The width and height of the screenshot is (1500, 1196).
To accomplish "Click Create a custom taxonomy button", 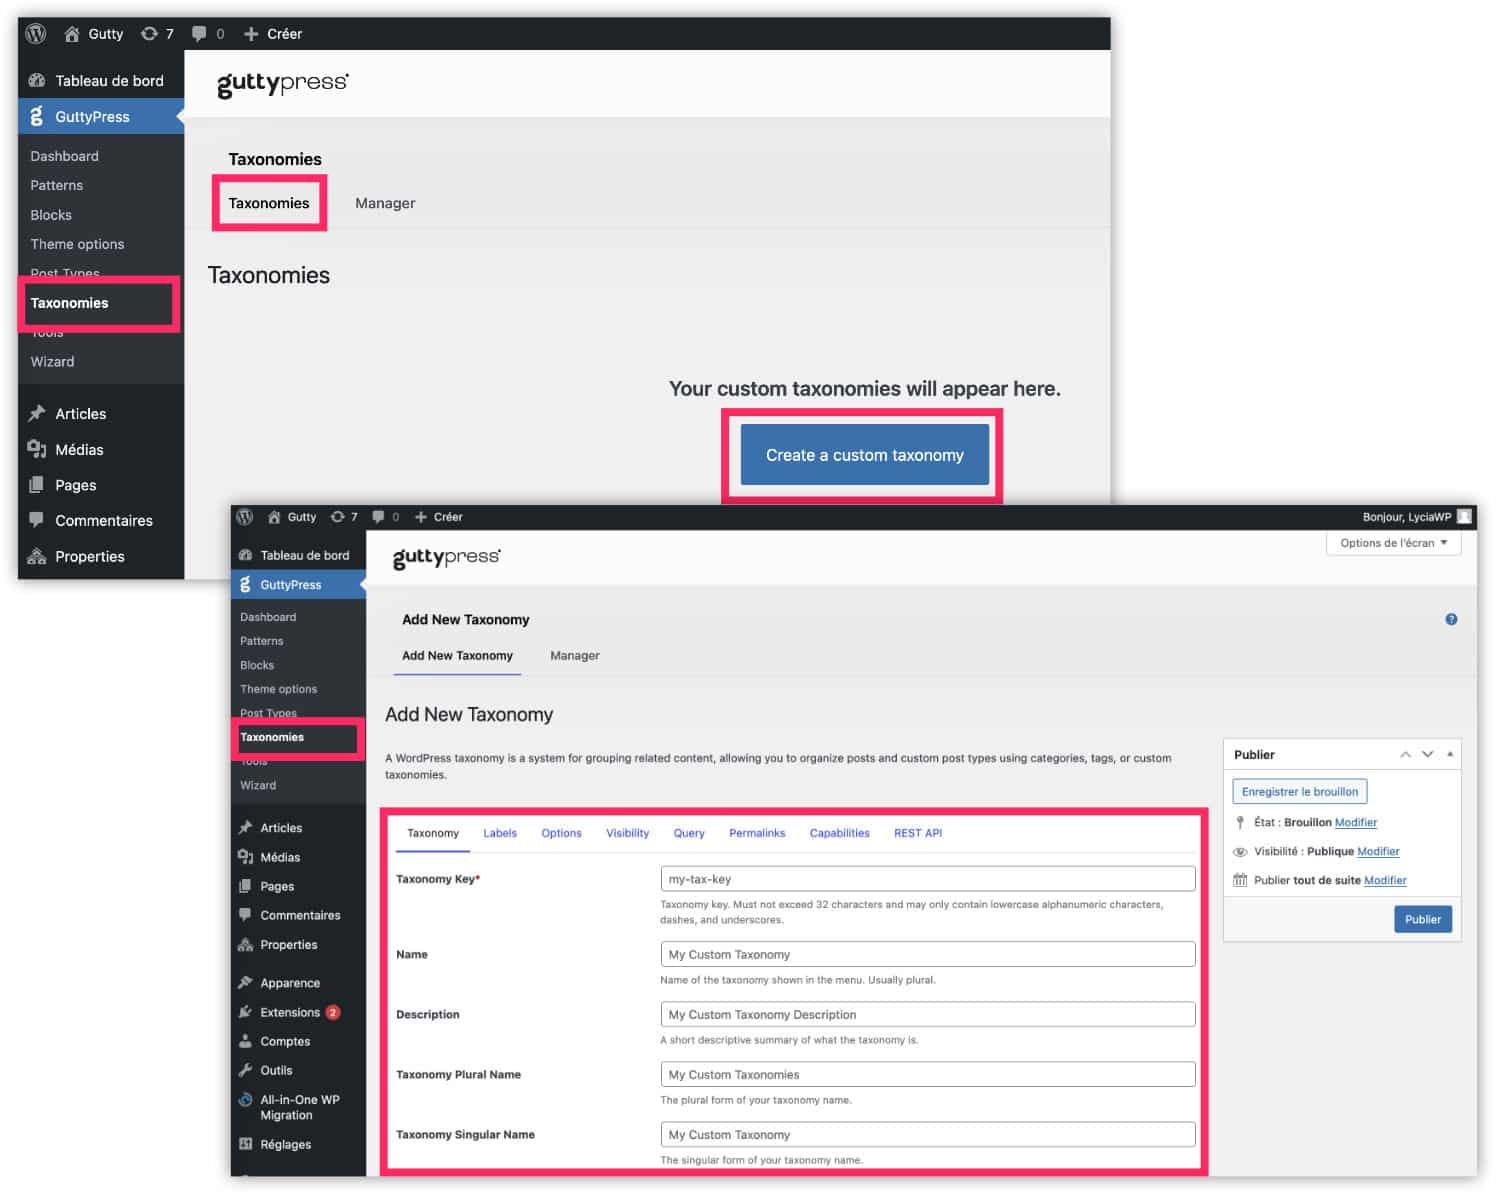I will 865,455.
